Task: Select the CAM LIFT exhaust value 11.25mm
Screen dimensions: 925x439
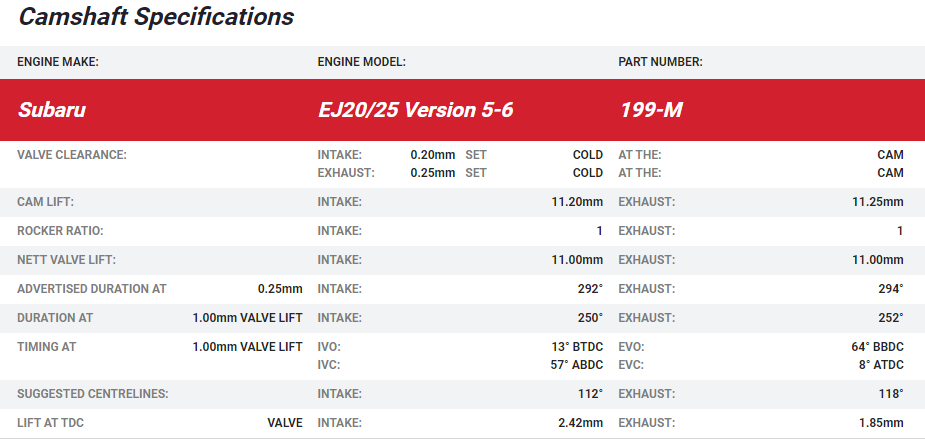Action: pyautogui.click(x=877, y=202)
